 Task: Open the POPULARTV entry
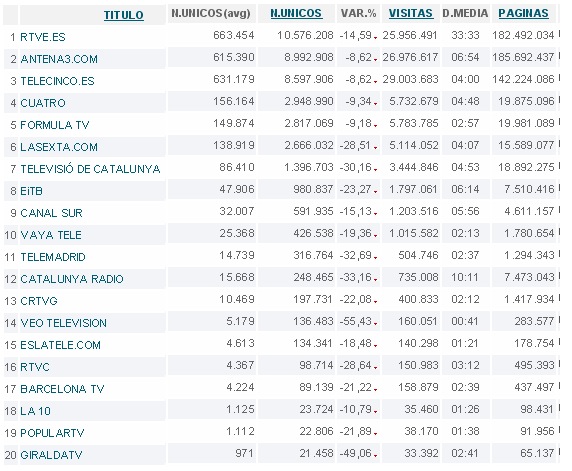[x=52, y=433]
